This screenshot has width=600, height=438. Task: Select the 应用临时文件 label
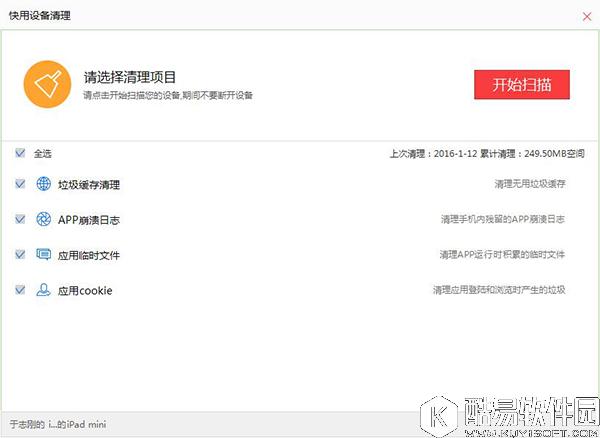[x=89, y=255]
